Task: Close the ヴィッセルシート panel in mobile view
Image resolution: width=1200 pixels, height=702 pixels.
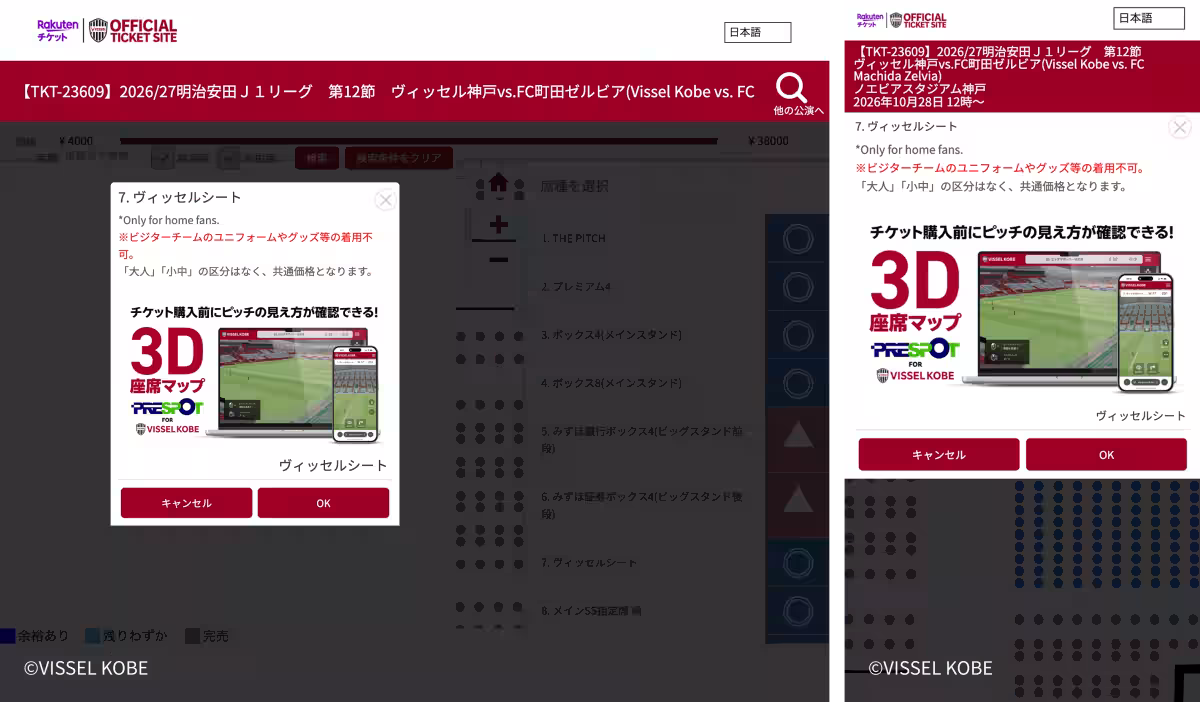Action: click(x=1180, y=128)
